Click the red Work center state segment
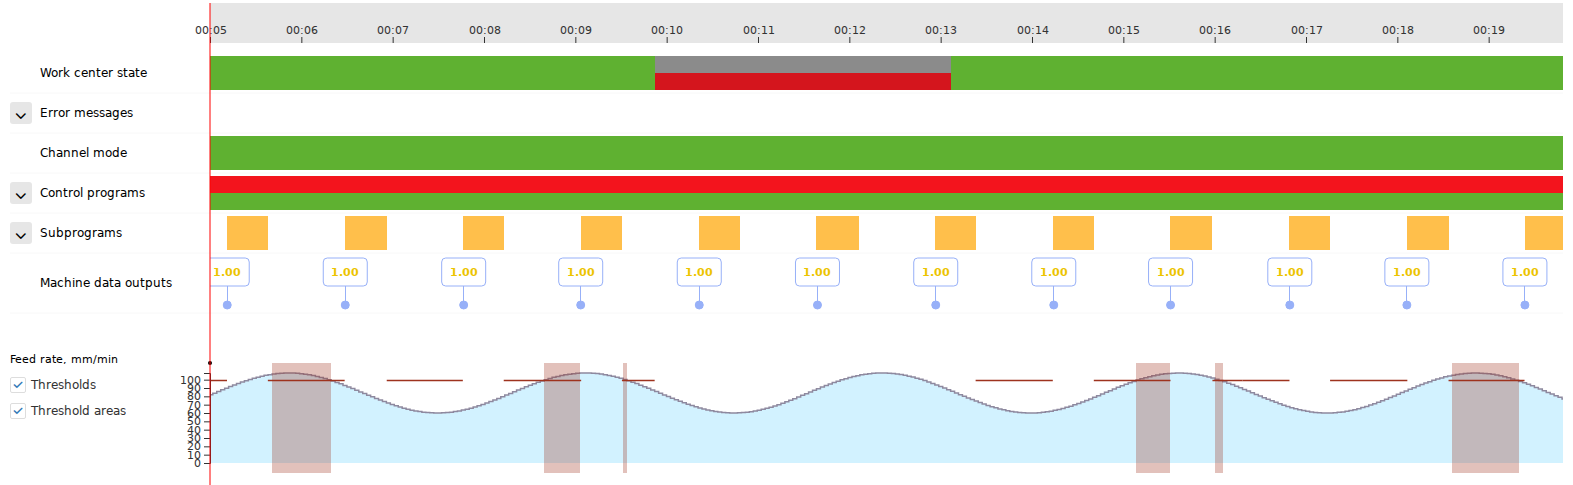The width and height of the screenshot is (1573, 485). click(x=803, y=82)
